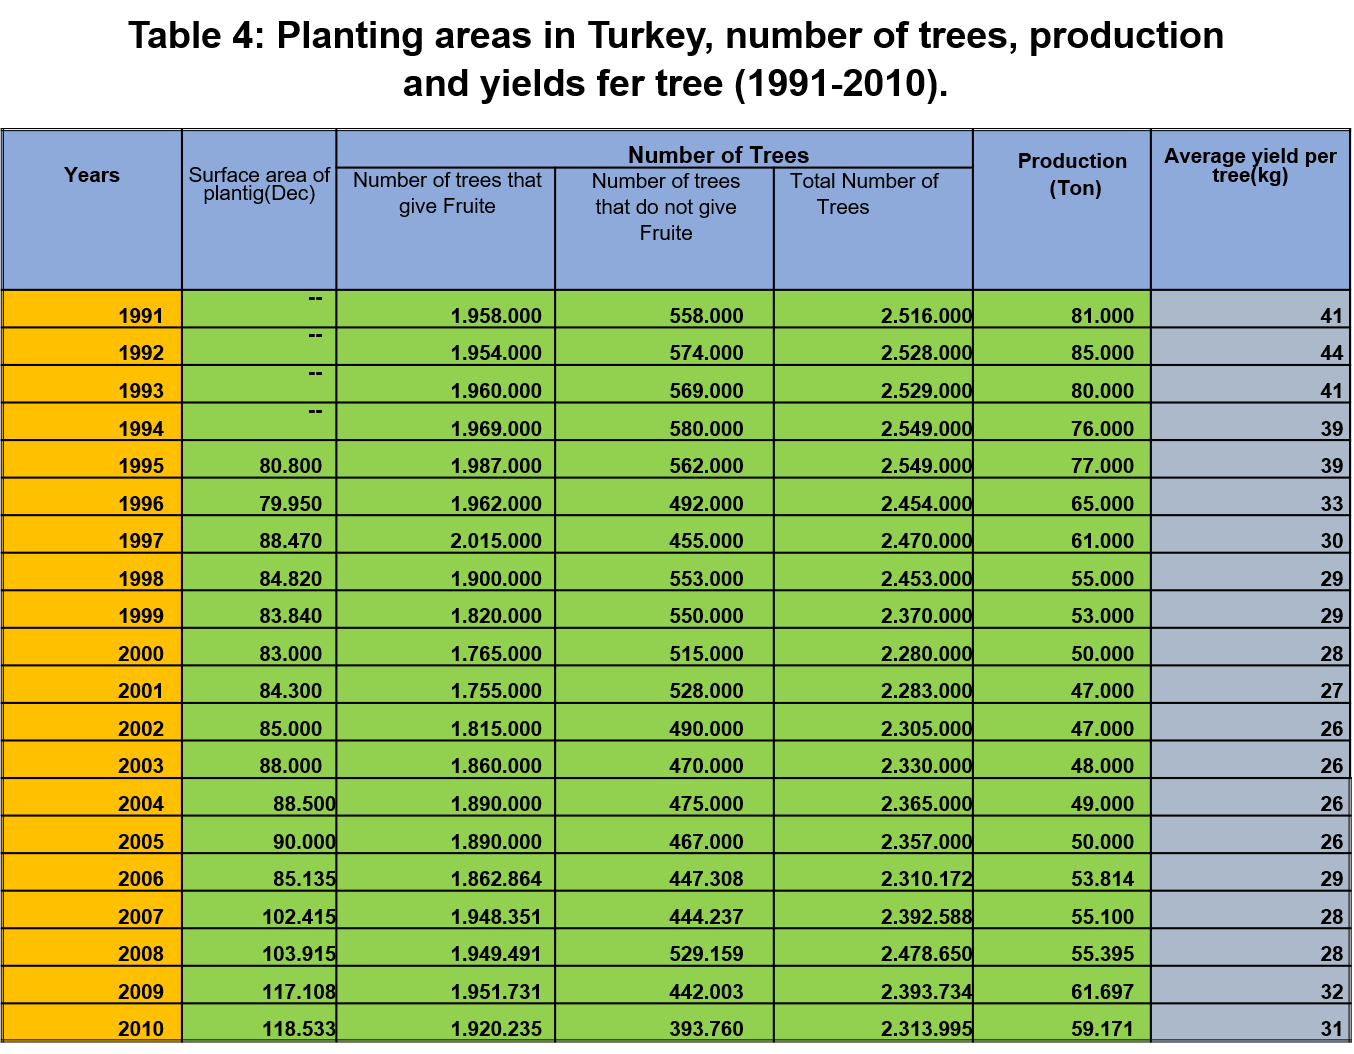Click the 'Number of trees that give Fruite' subheader
Image resolution: width=1354 pixels, height=1054 pixels.
point(447,194)
